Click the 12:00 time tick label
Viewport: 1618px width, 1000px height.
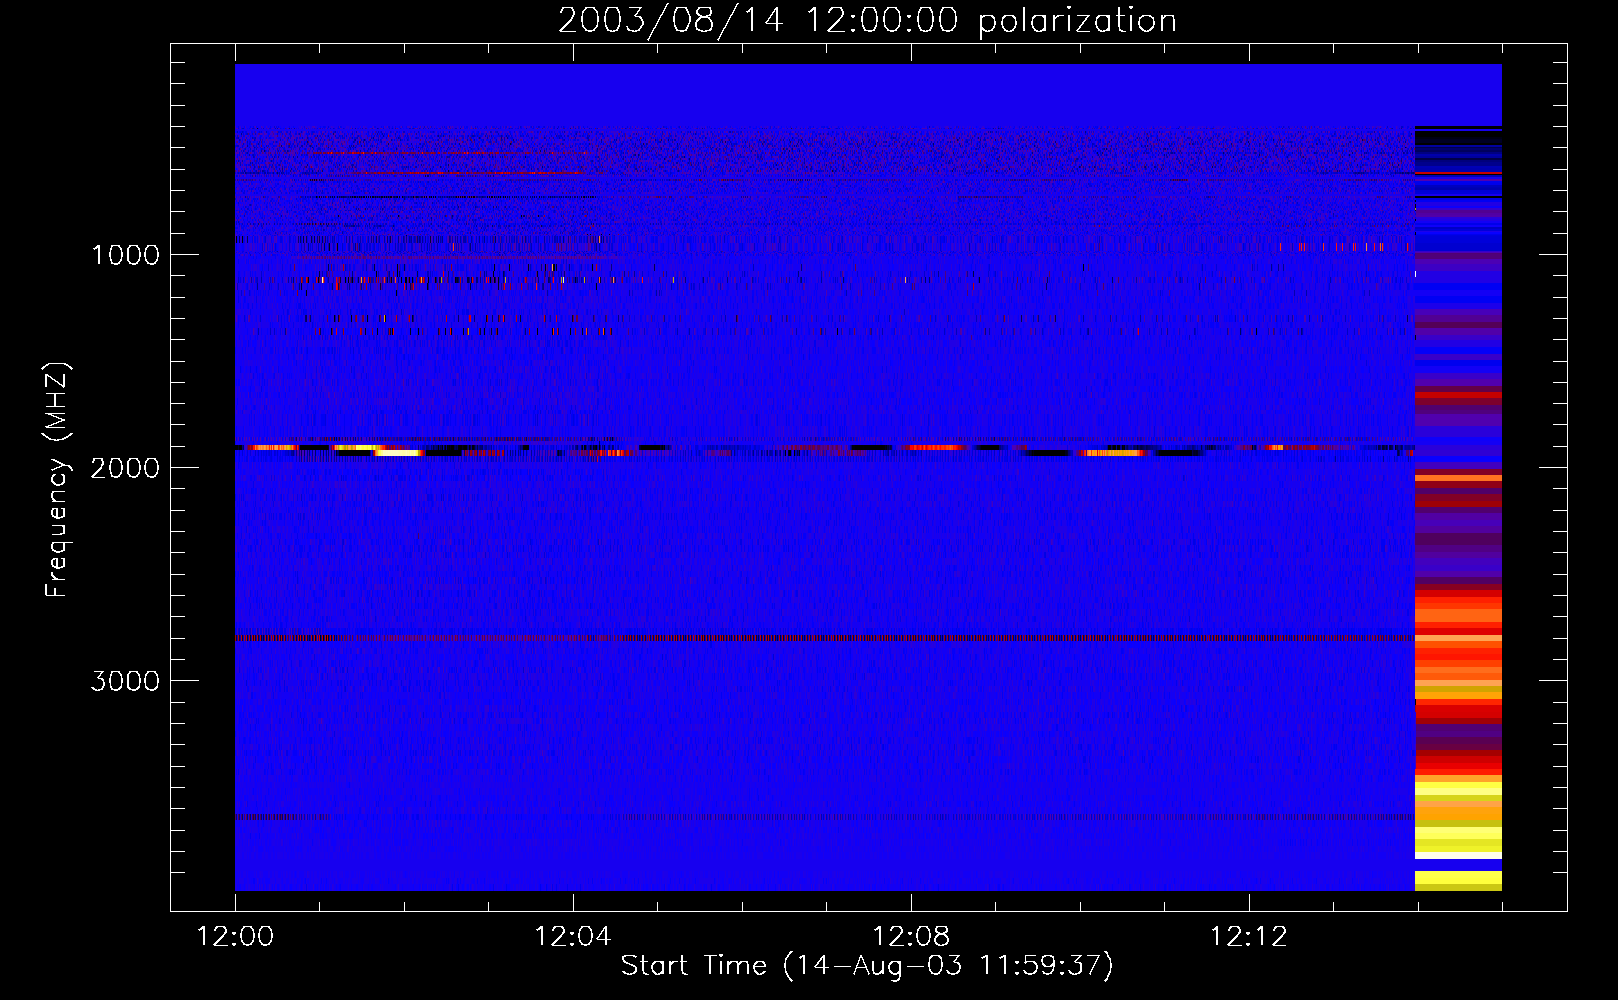[x=235, y=937]
